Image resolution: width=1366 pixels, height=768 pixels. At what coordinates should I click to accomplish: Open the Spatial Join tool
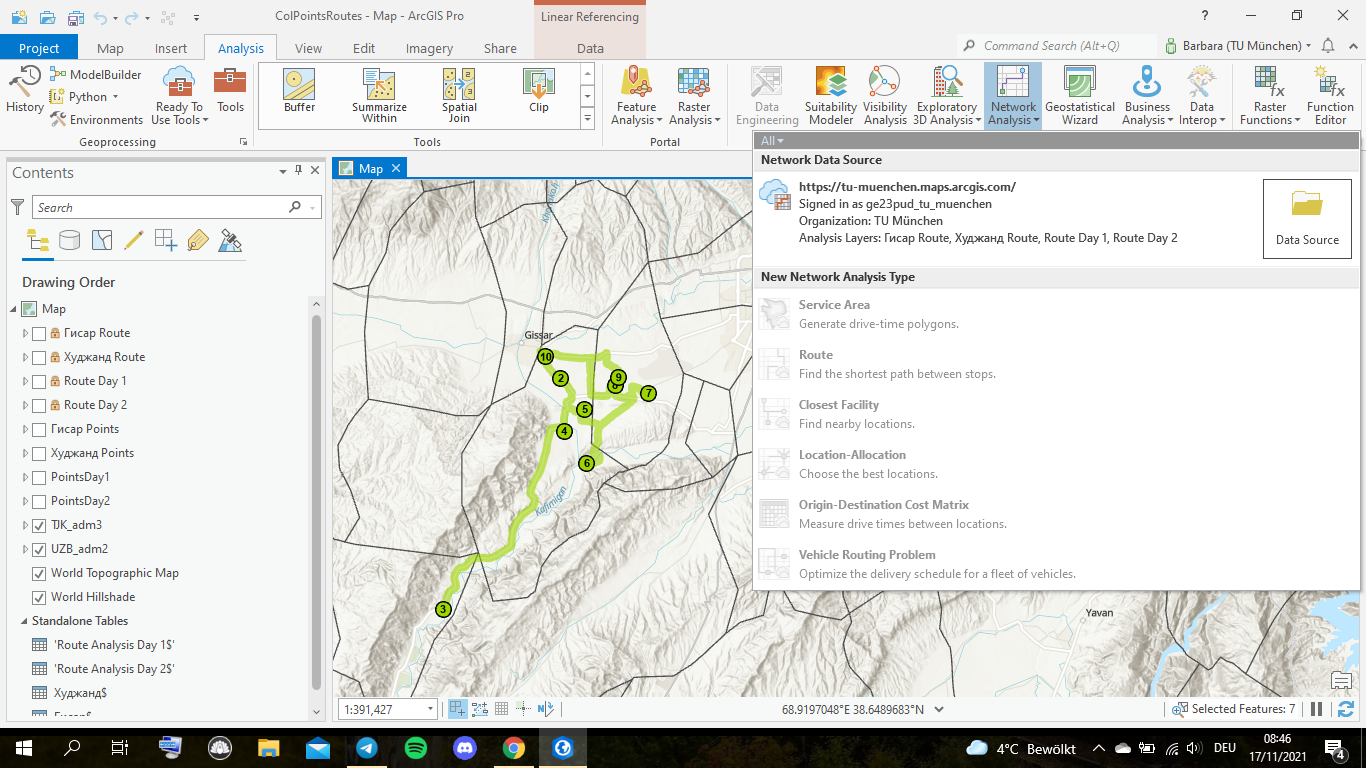[x=459, y=96]
